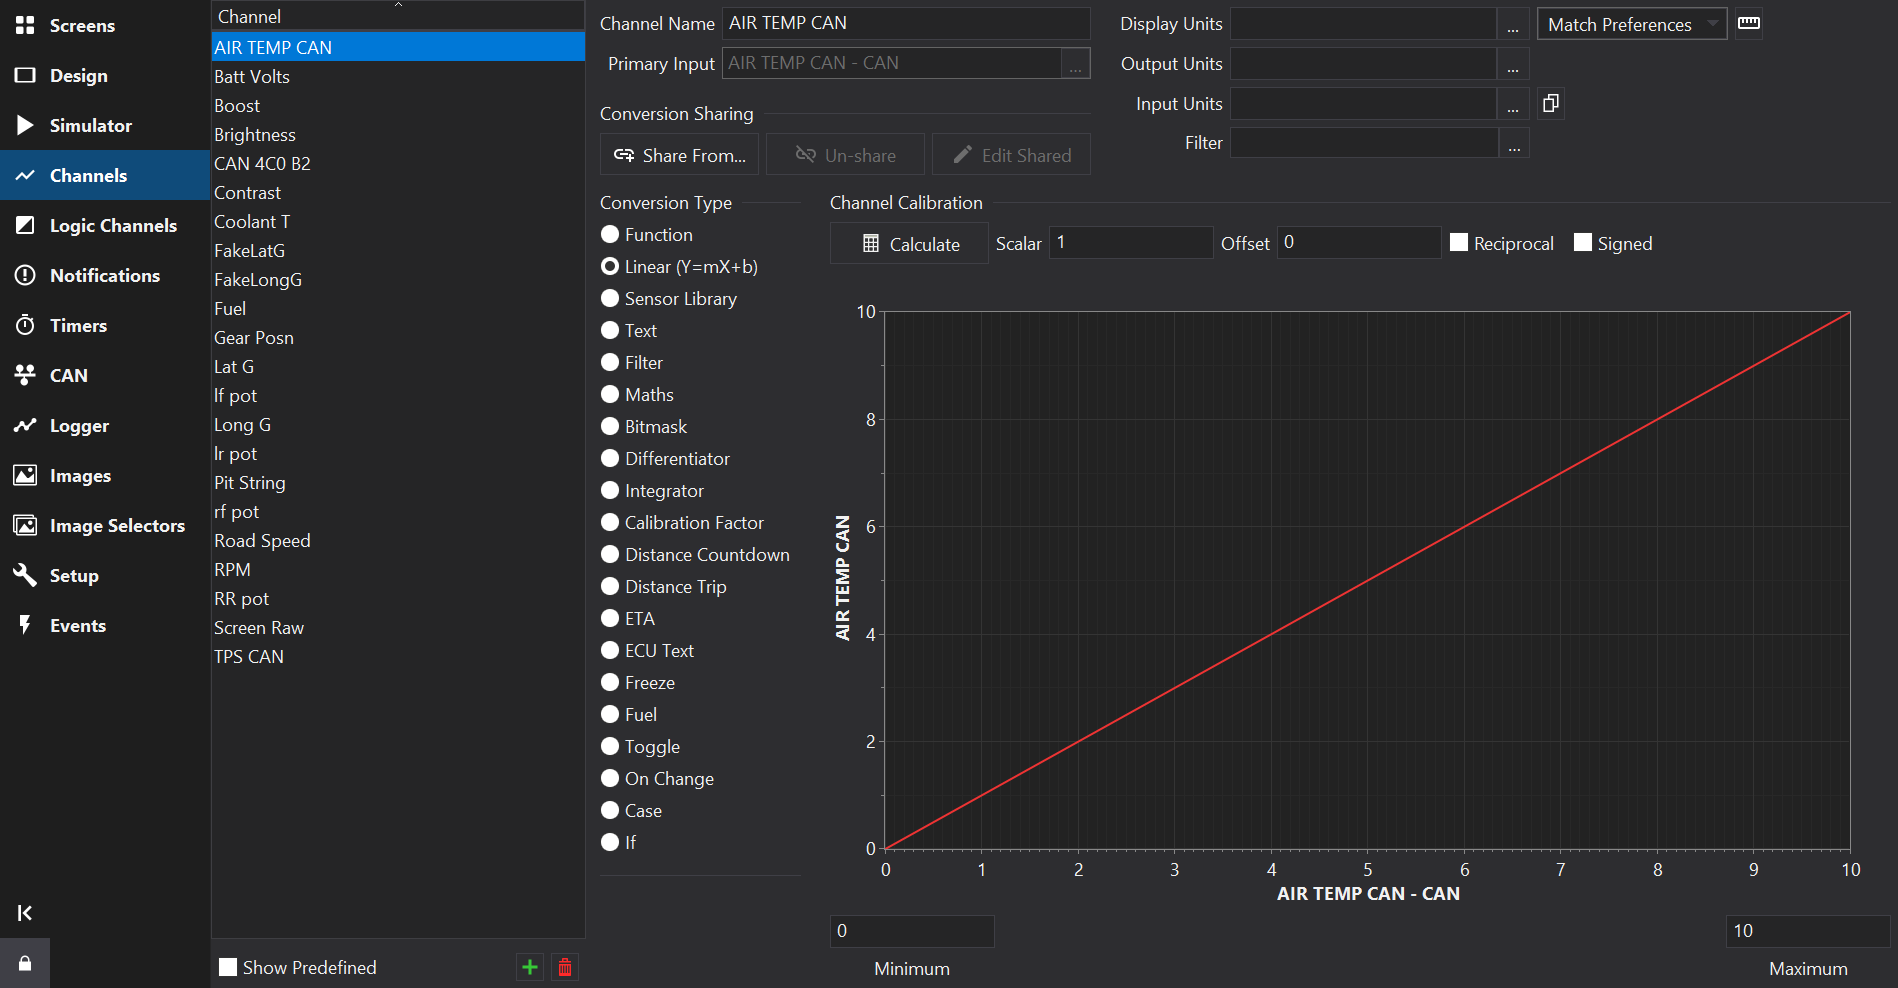Click the copy icon beside Input Units
Viewport: 1898px width, 988px height.
pos(1551,103)
